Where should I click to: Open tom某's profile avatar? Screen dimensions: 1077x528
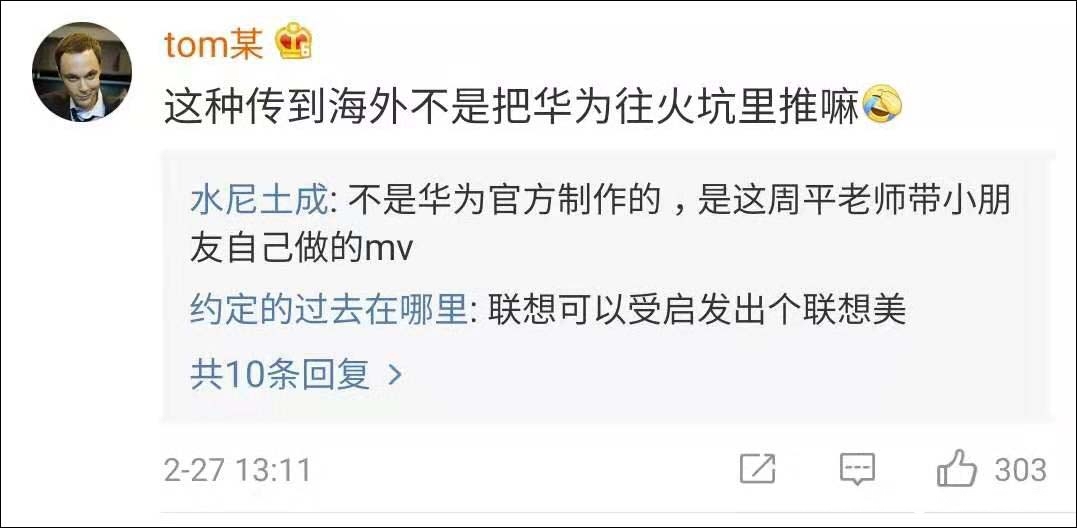click(82, 72)
